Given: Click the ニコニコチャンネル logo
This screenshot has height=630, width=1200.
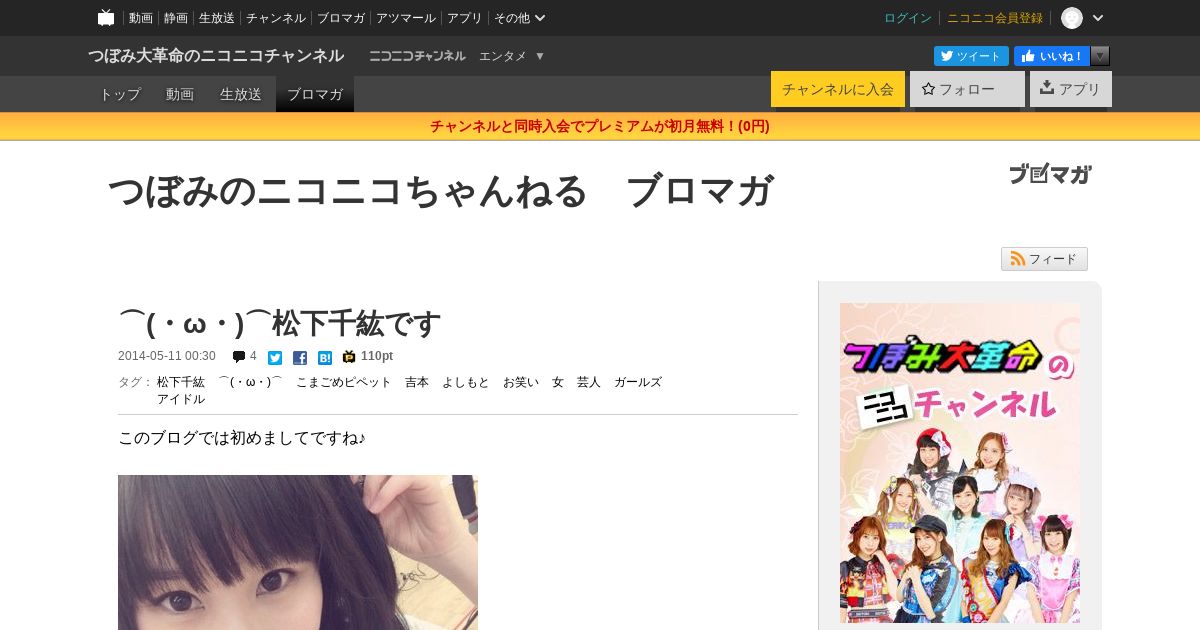Looking at the screenshot, I should [x=417, y=56].
